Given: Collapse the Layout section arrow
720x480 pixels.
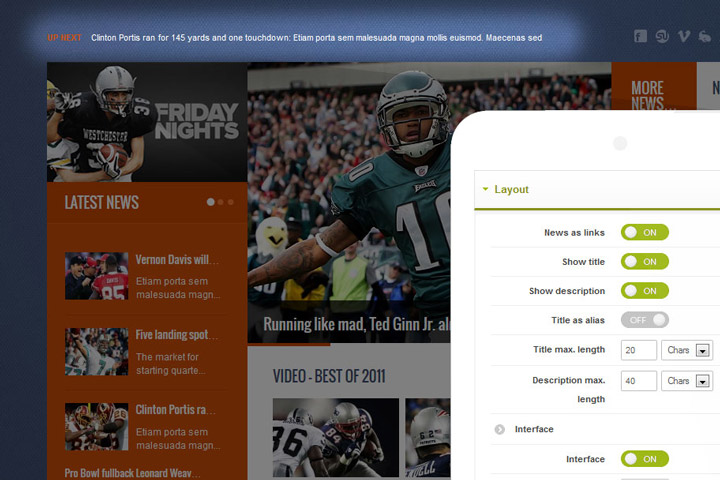Looking at the screenshot, I should point(485,189).
